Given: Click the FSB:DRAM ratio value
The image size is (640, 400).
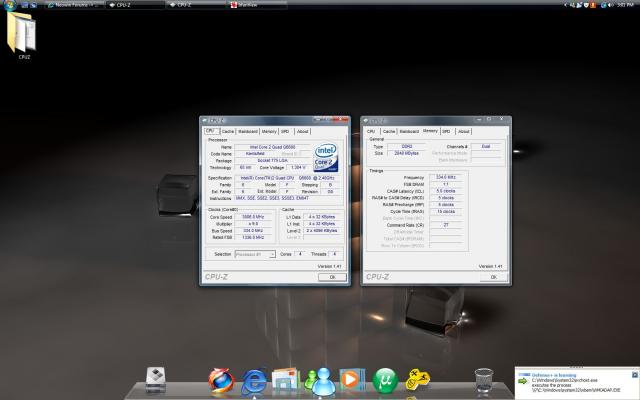Looking at the screenshot, I should [x=446, y=184].
